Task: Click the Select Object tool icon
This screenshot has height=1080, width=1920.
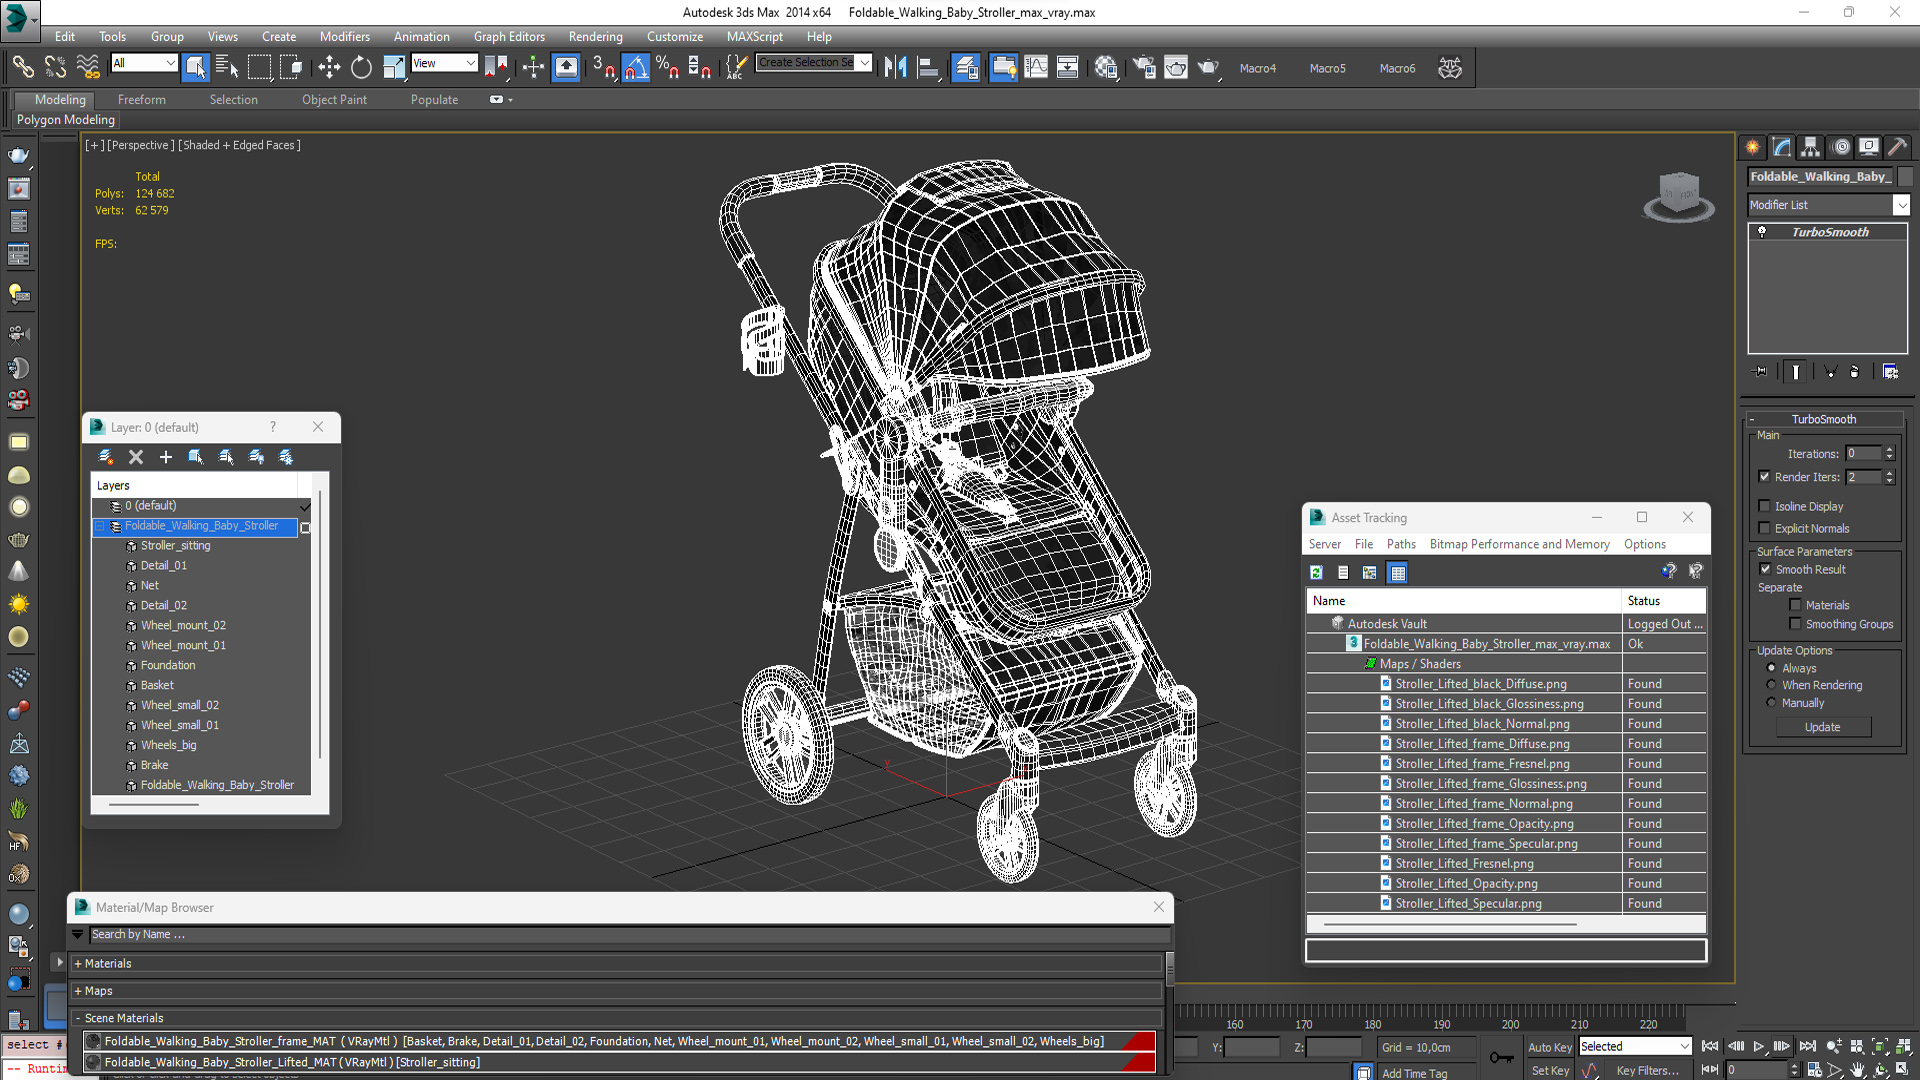Action: 196,67
